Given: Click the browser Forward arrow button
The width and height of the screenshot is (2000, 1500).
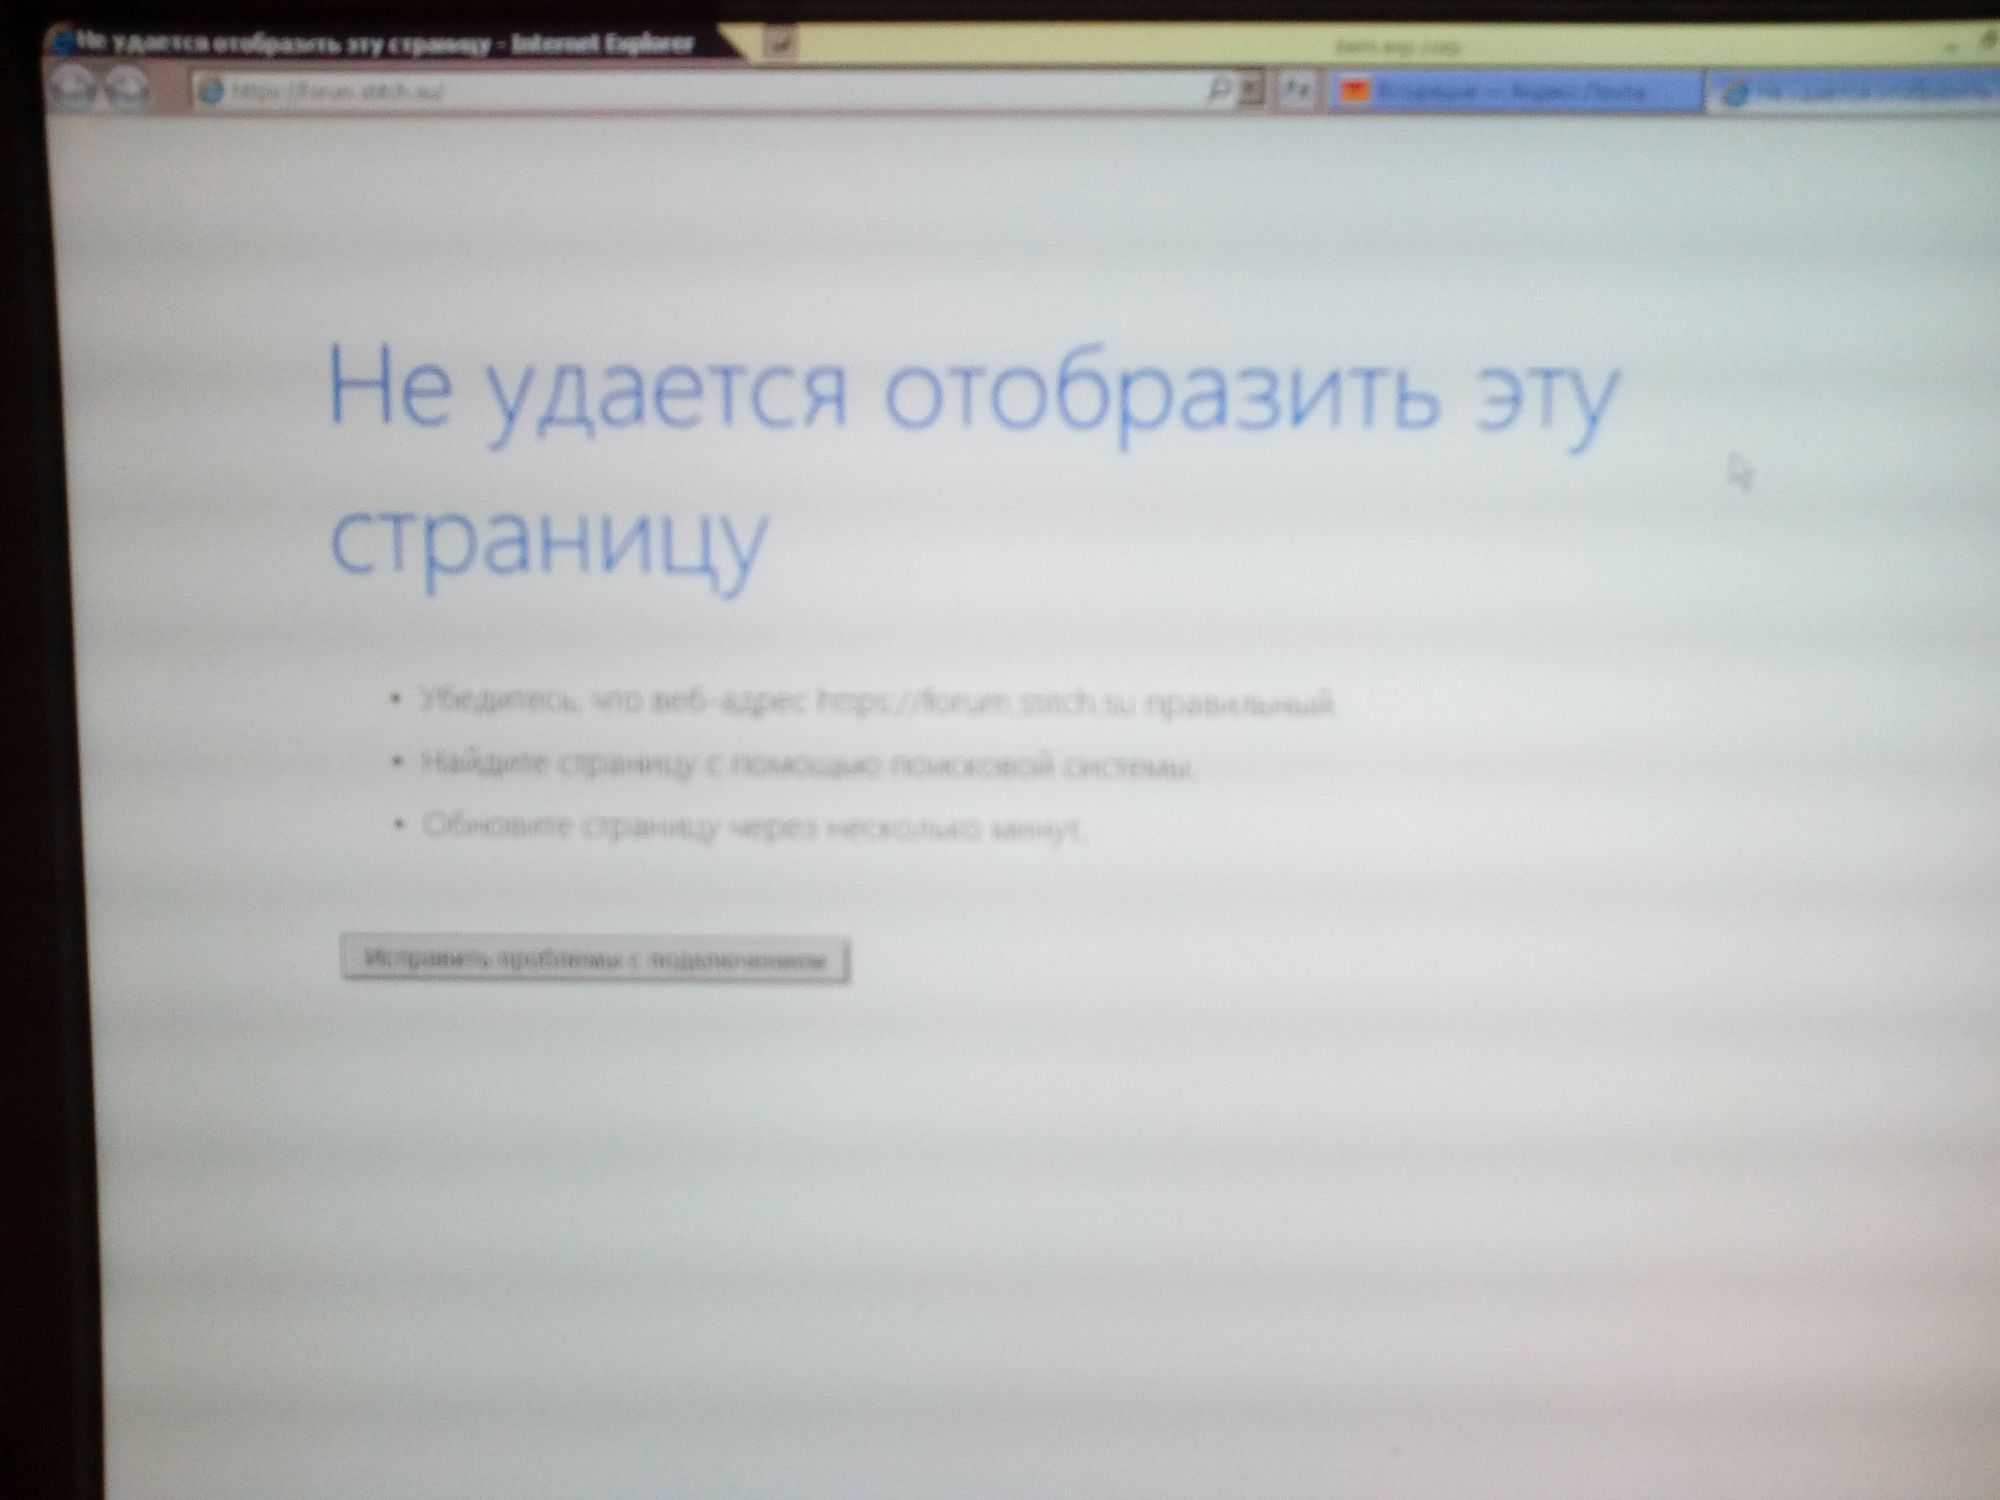Looking at the screenshot, I should tap(127, 89).
